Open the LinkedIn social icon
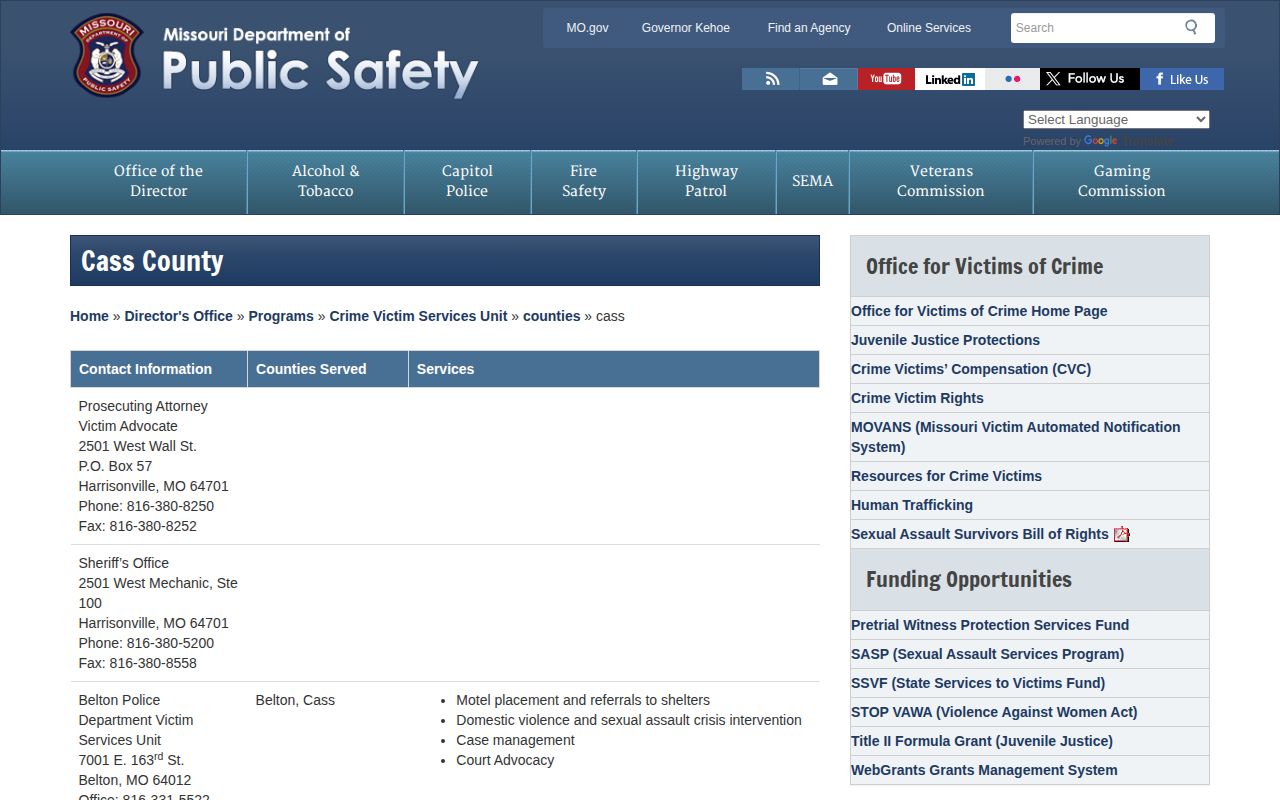Viewport: 1280px width, 800px height. click(950, 79)
